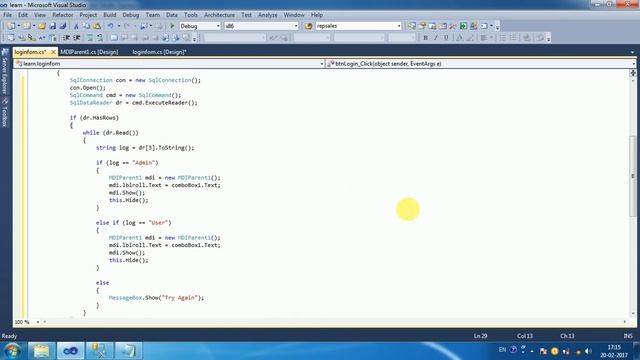This screenshot has height=360, width=640.
Task: Open the Architecture menu
Action: 219,15
